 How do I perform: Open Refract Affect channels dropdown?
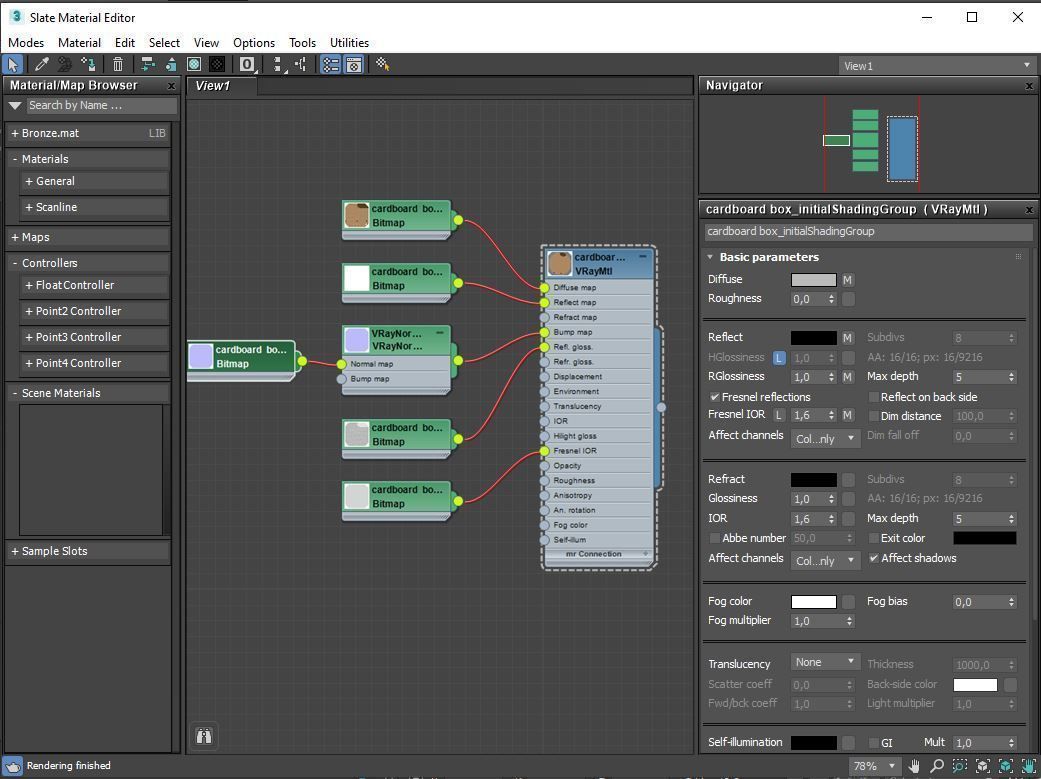[825, 561]
